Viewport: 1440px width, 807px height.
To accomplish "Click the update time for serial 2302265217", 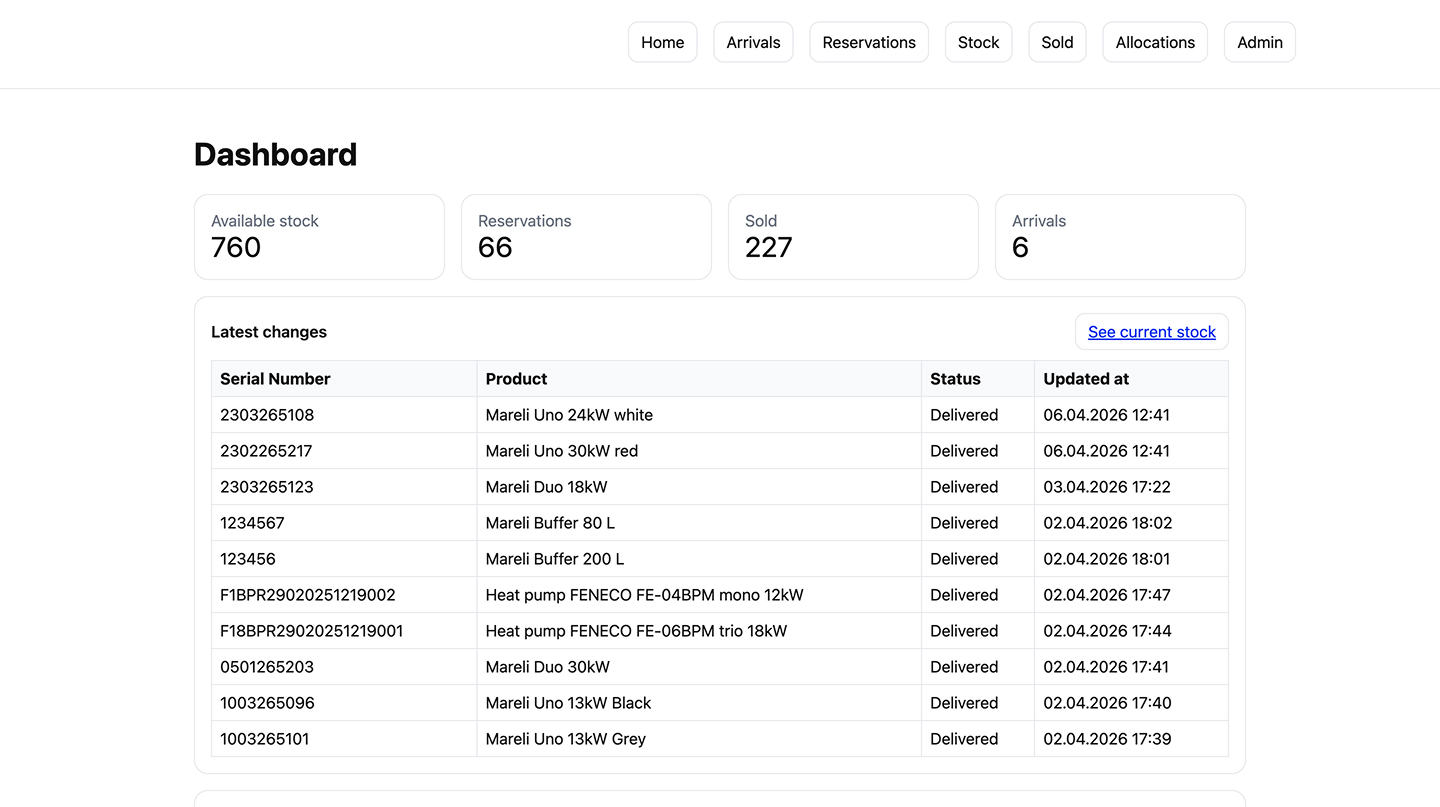I will (1106, 451).
